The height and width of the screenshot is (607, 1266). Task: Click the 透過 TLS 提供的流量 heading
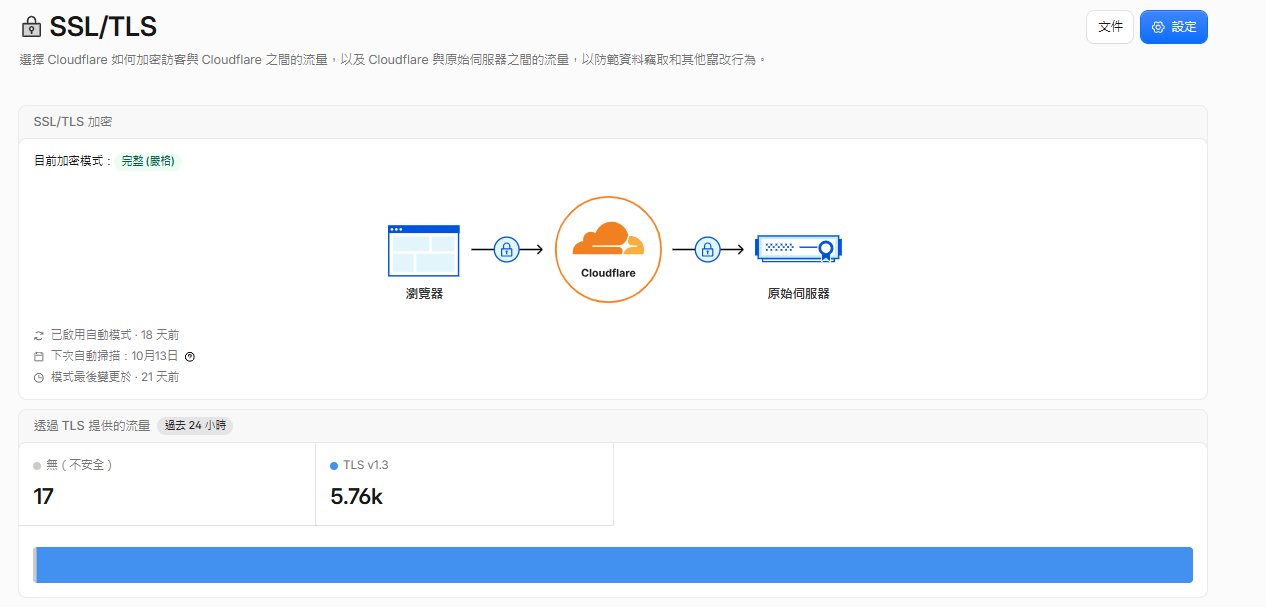point(92,425)
